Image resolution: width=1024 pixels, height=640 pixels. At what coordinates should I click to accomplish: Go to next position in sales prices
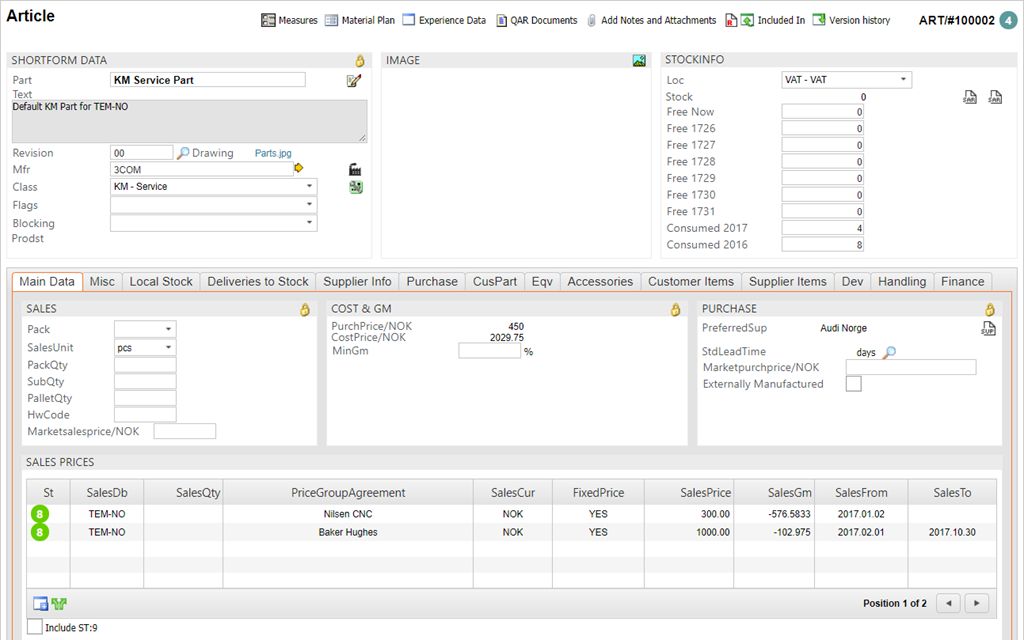(977, 604)
